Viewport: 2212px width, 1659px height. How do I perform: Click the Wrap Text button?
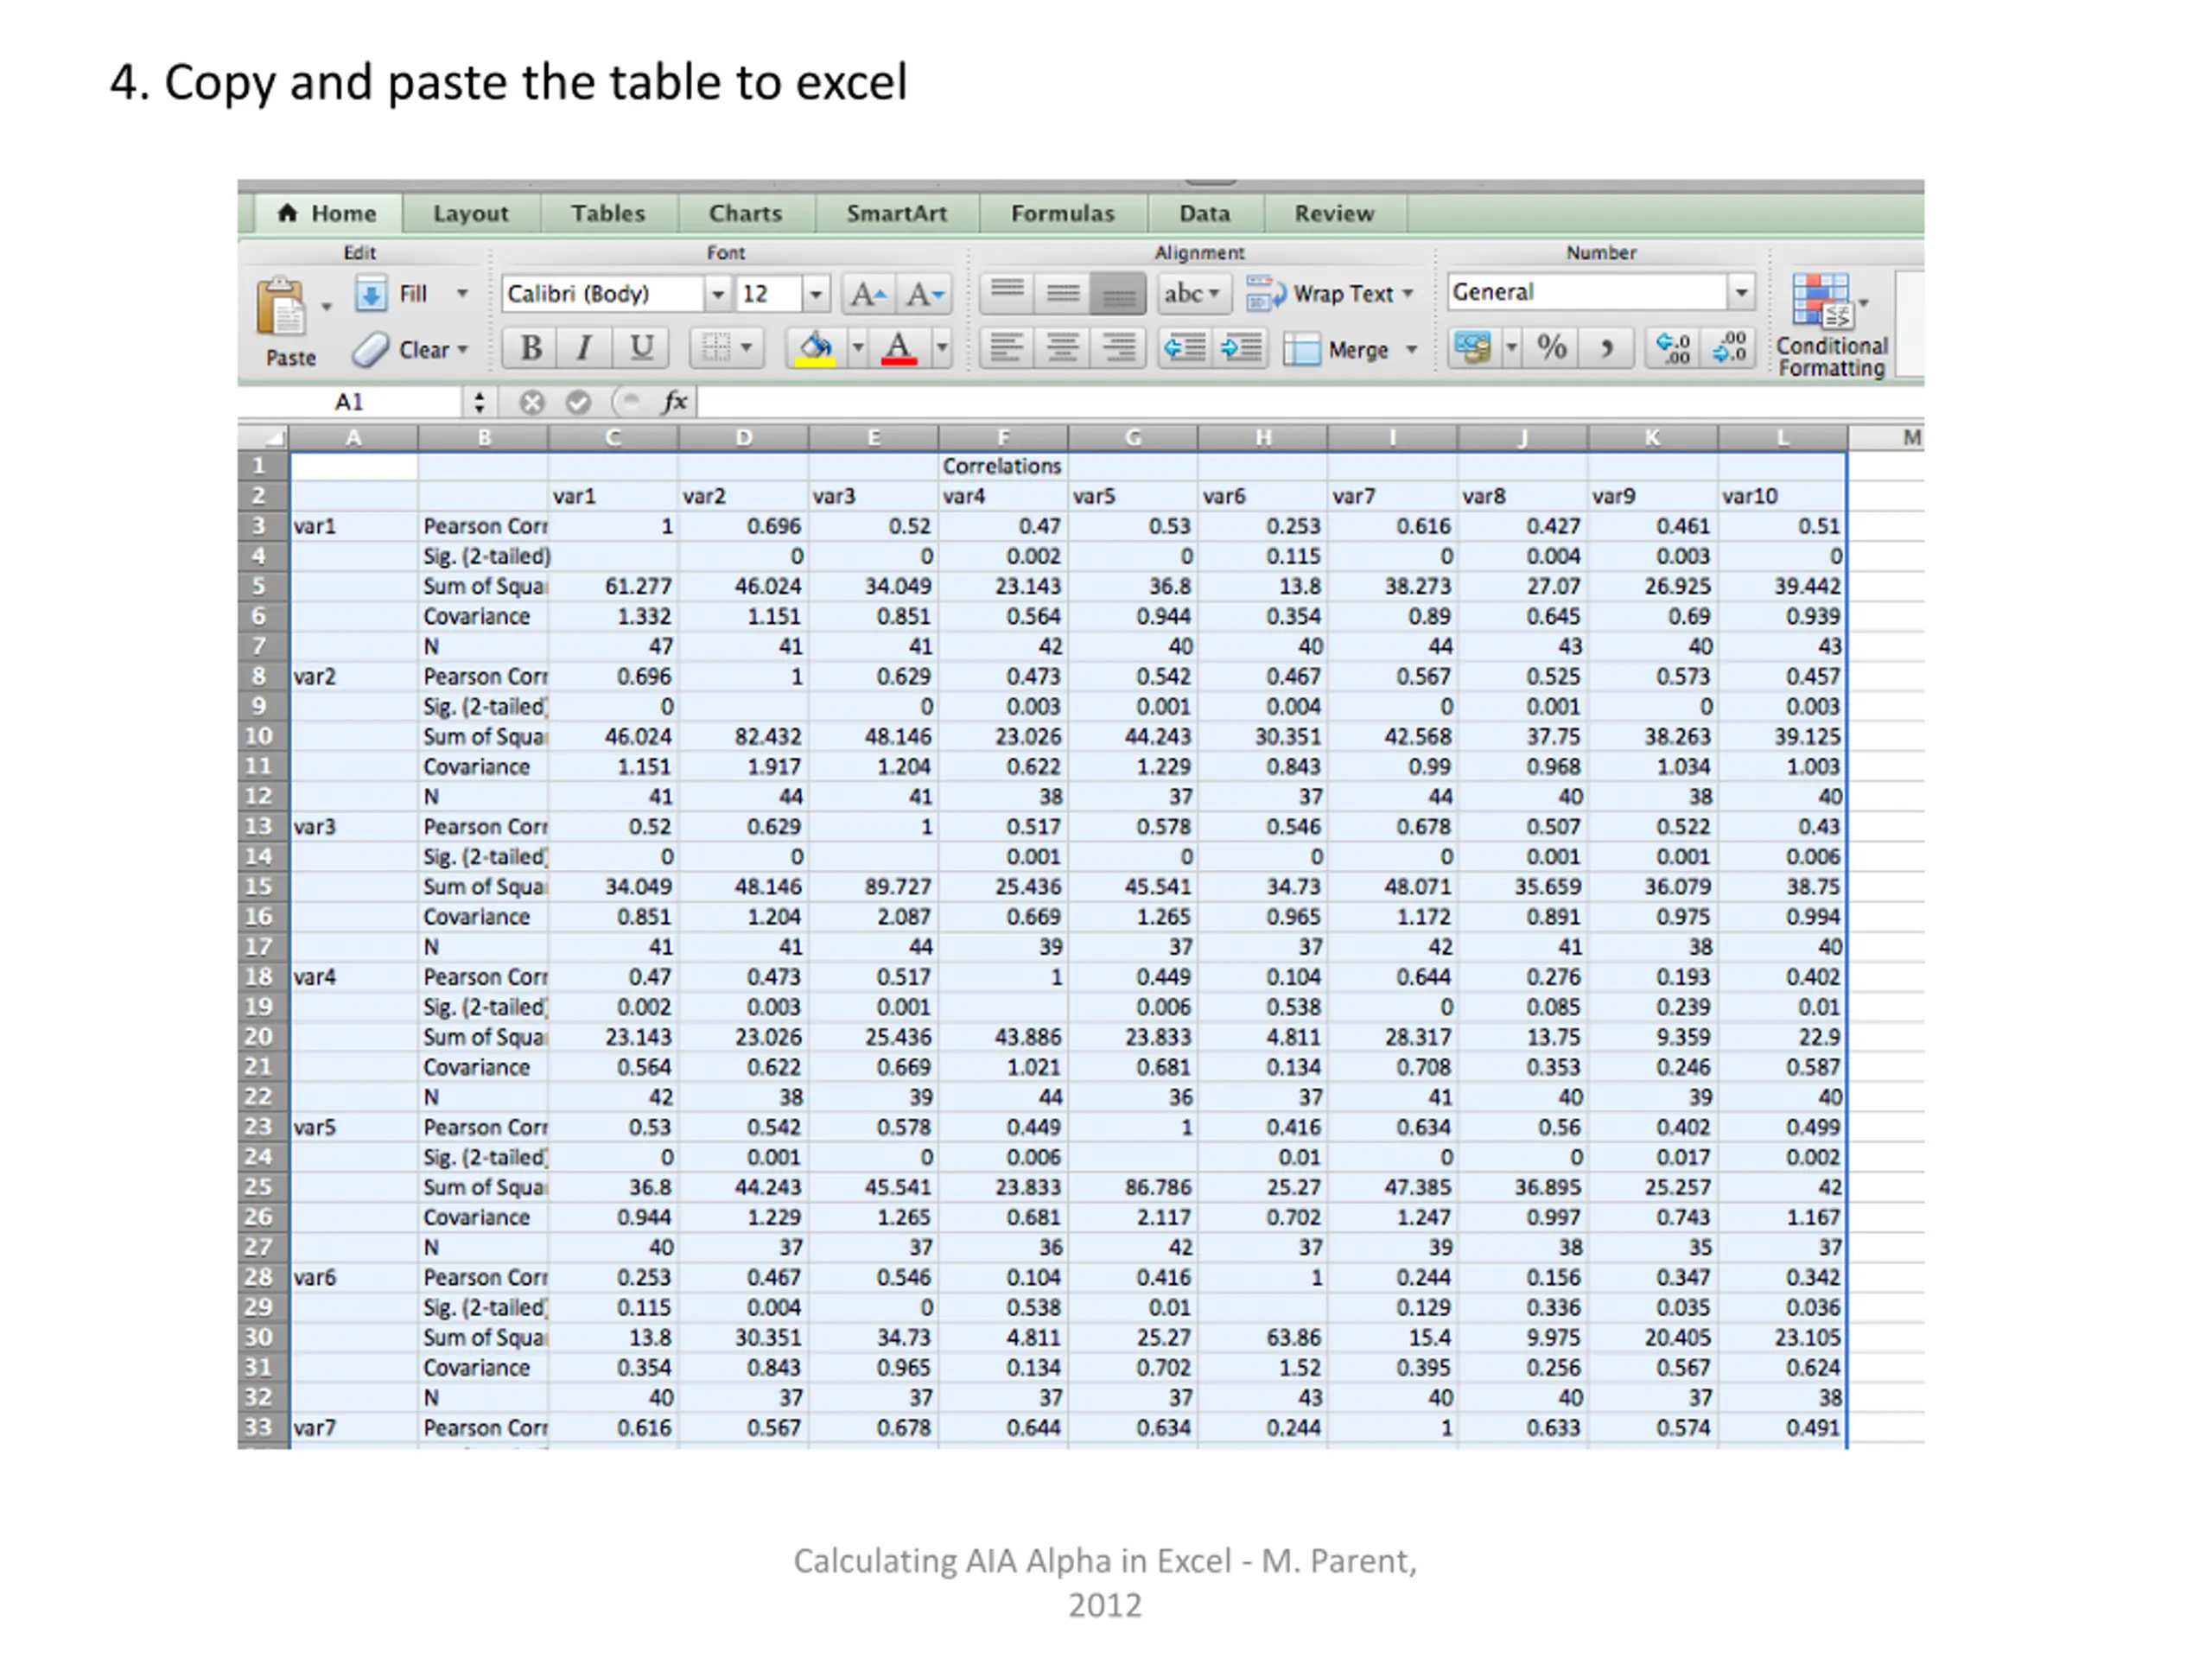pyautogui.click(x=1330, y=294)
